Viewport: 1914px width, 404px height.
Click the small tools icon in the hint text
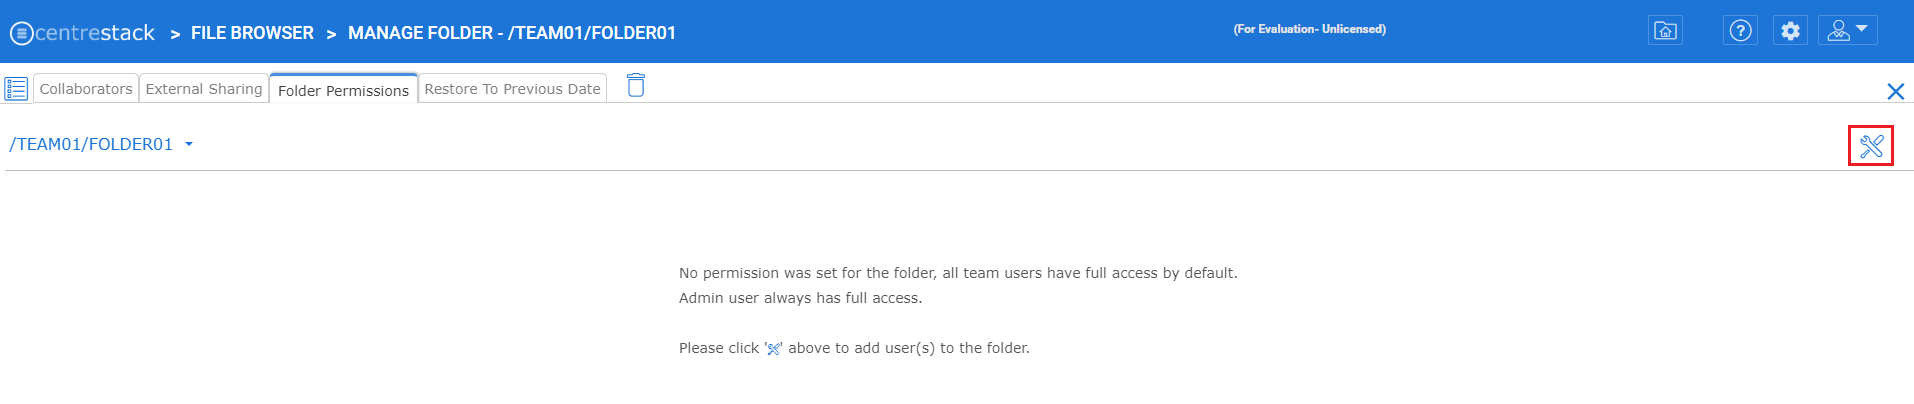(773, 349)
